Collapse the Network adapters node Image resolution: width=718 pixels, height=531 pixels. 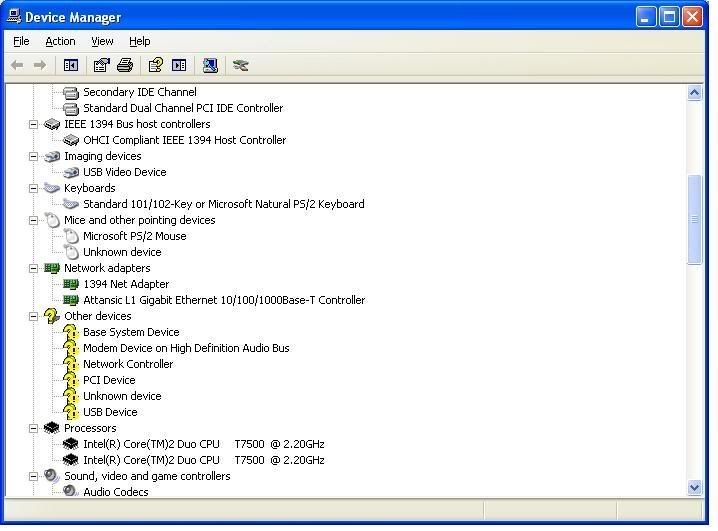click(33, 268)
